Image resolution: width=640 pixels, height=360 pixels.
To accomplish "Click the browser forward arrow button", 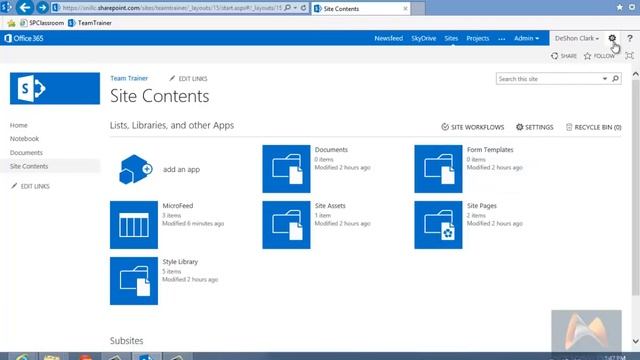I will click(42, 7).
